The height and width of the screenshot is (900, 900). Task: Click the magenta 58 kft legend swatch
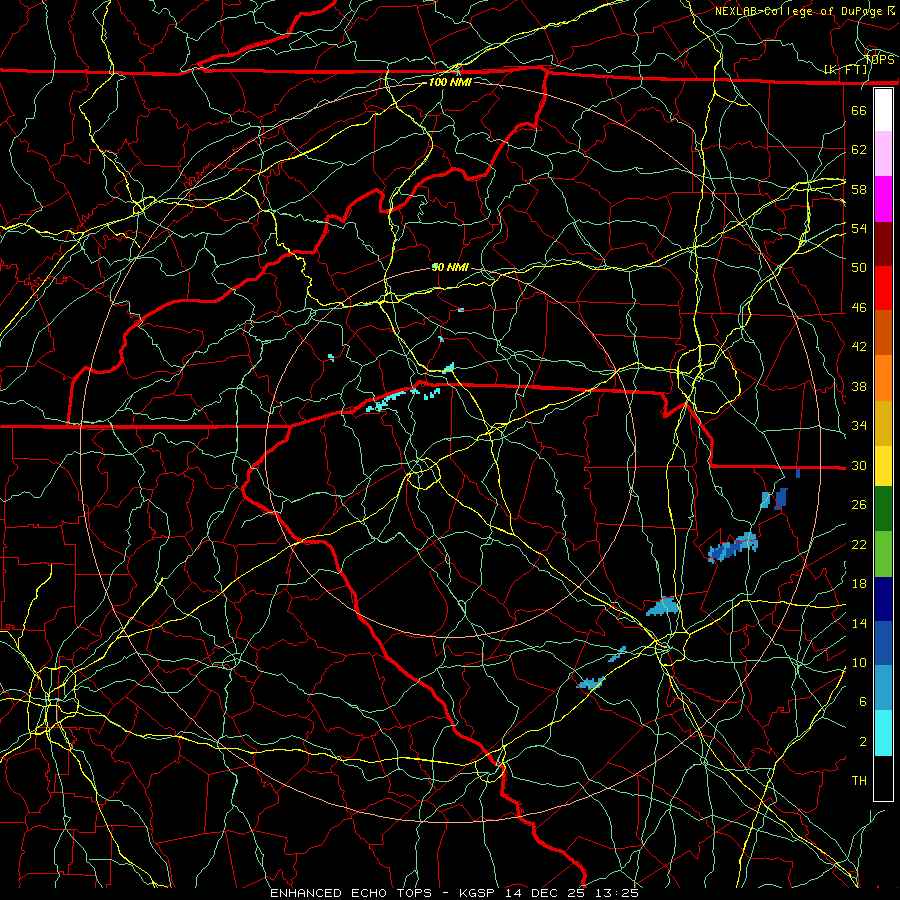(x=883, y=199)
